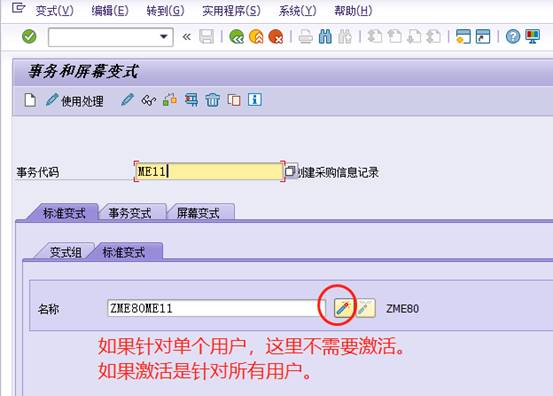Click the circled Activate variant icon
Screen dimensions: 553x396
pyautogui.click(x=343, y=308)
